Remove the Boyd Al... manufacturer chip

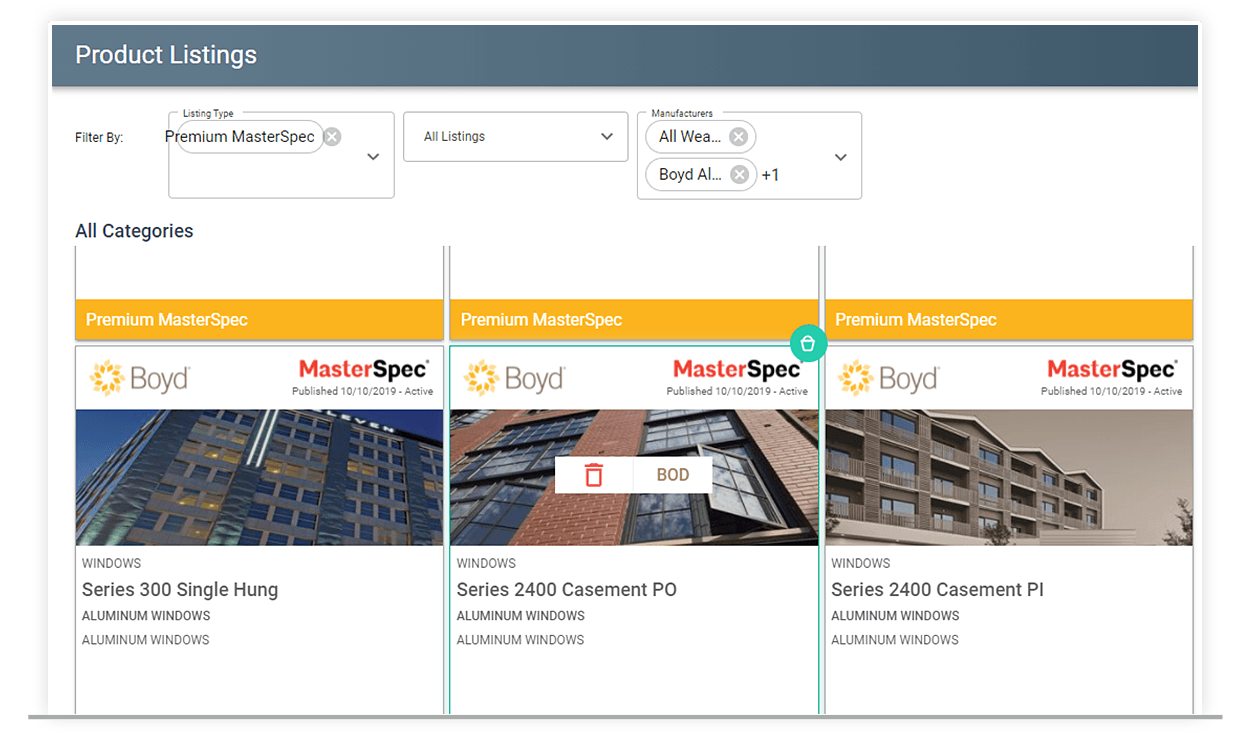pyautogui.click(x=738, y=173)
